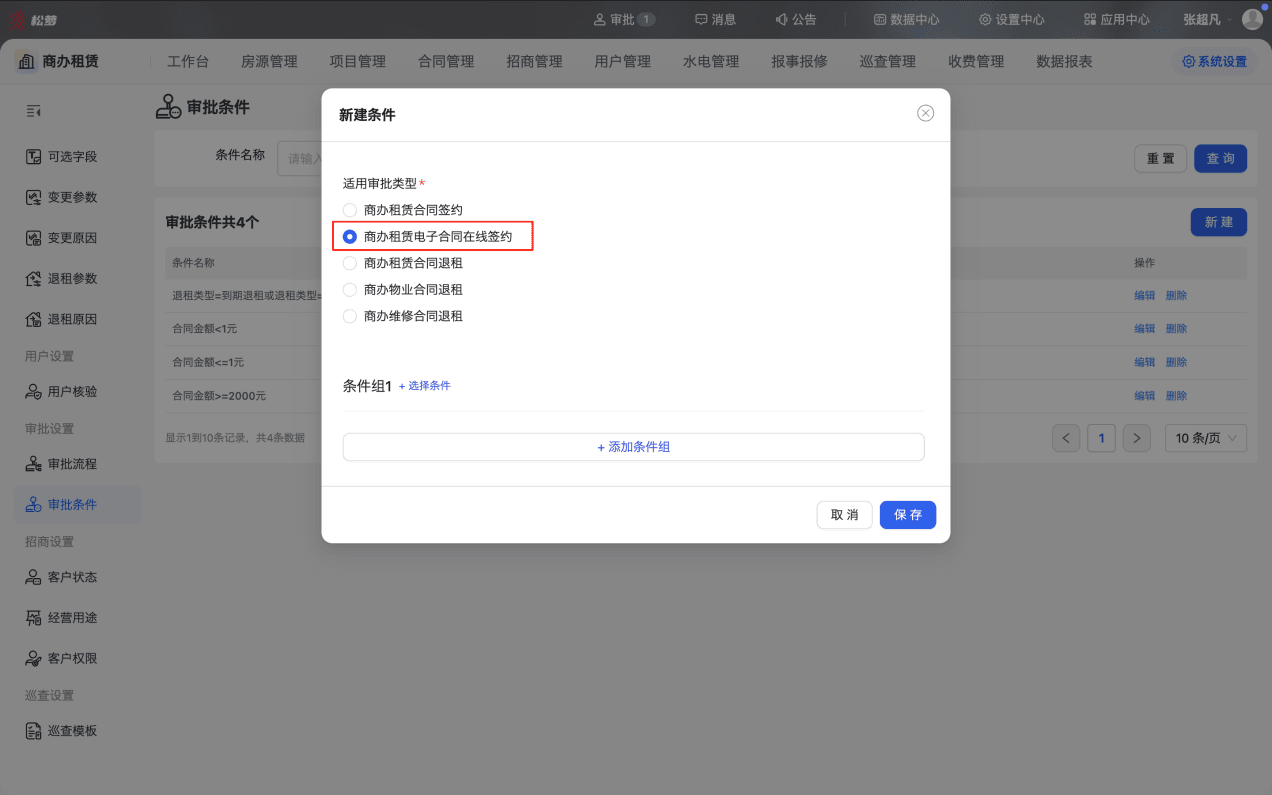
Task: Click the 商办租赁 app logo icon
Action: point(27,62)
